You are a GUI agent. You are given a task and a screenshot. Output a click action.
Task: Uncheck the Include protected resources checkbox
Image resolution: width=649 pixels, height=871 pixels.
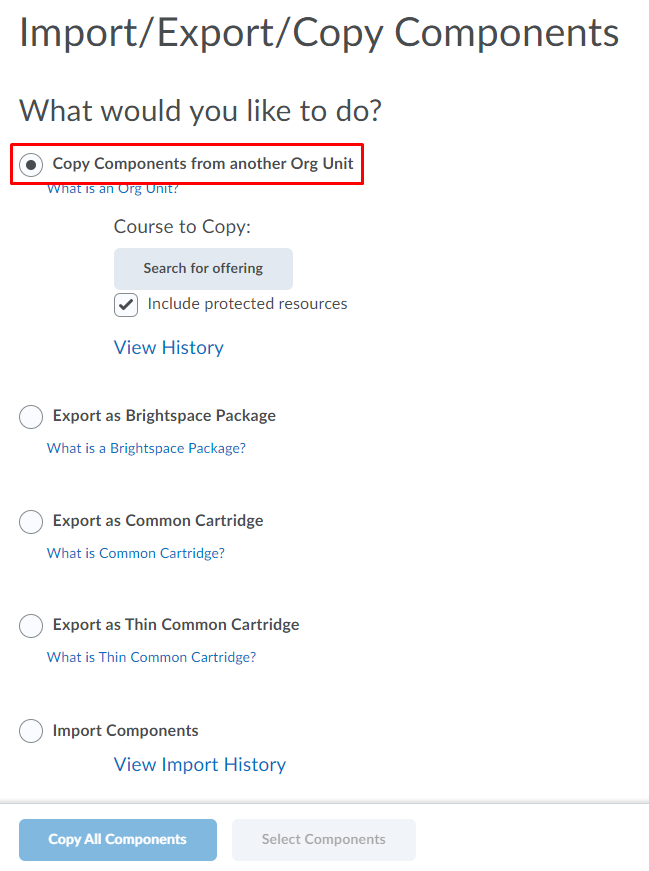126,305
